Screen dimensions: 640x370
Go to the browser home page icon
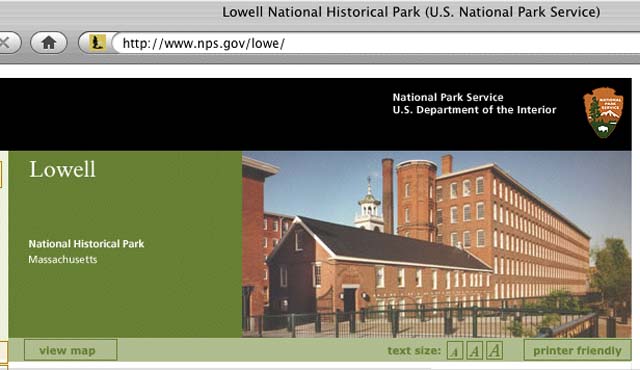tap(49, 43)
